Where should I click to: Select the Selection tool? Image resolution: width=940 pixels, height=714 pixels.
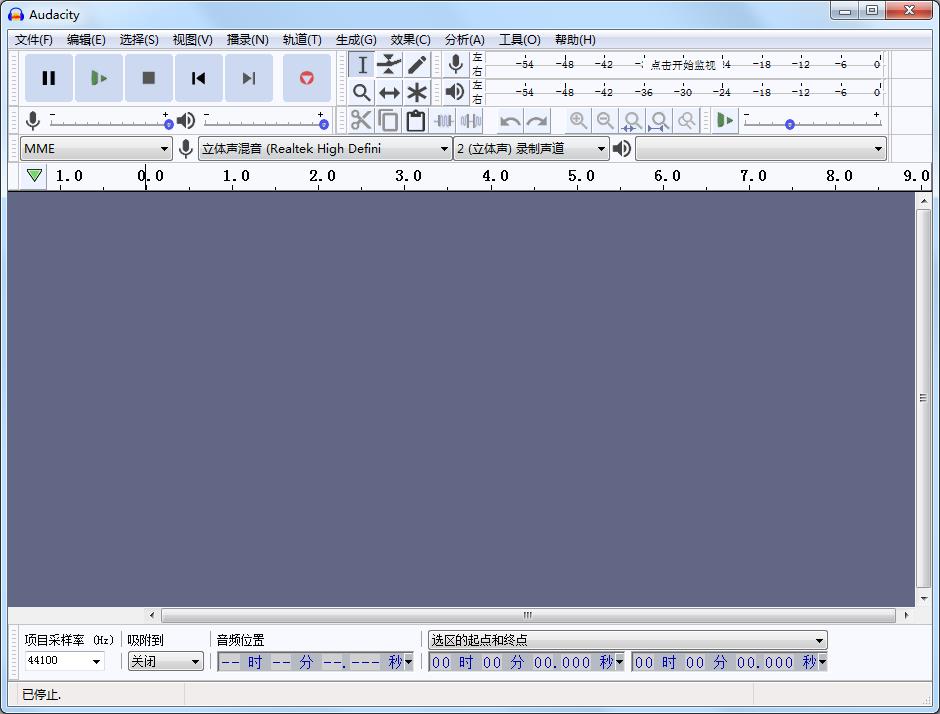(361, 64)
